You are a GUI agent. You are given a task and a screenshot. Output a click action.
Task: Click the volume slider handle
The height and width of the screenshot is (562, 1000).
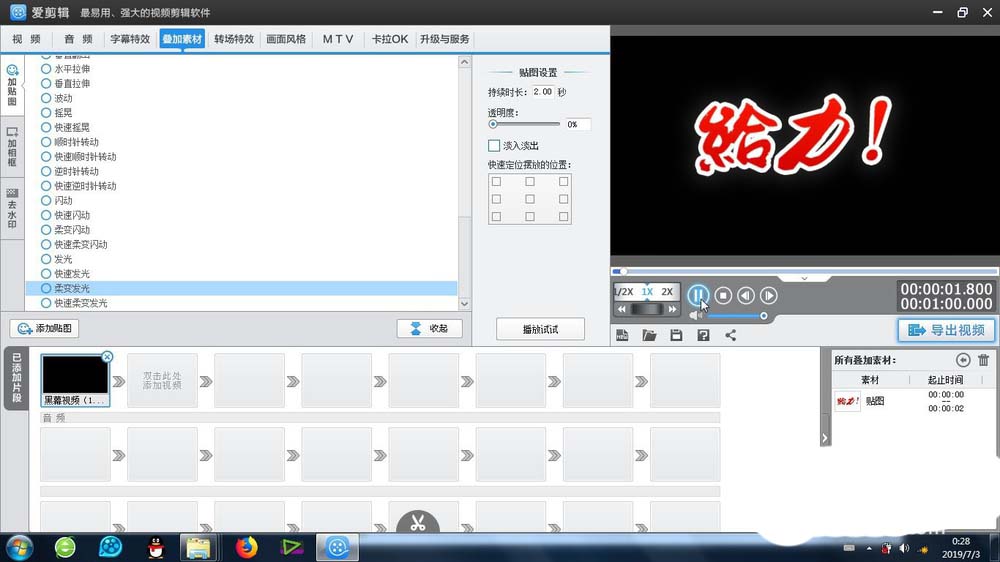[x=763, y=316]
